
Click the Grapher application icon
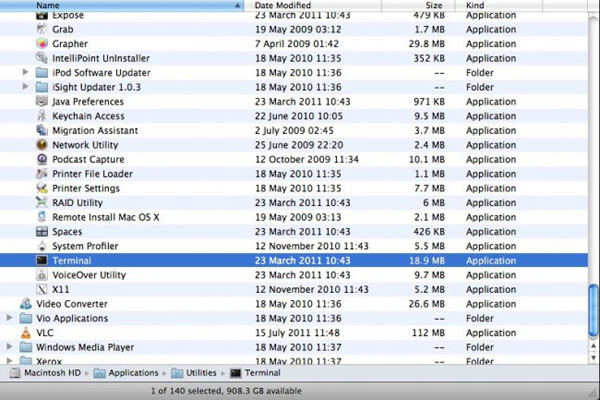[x=41, y=44]
